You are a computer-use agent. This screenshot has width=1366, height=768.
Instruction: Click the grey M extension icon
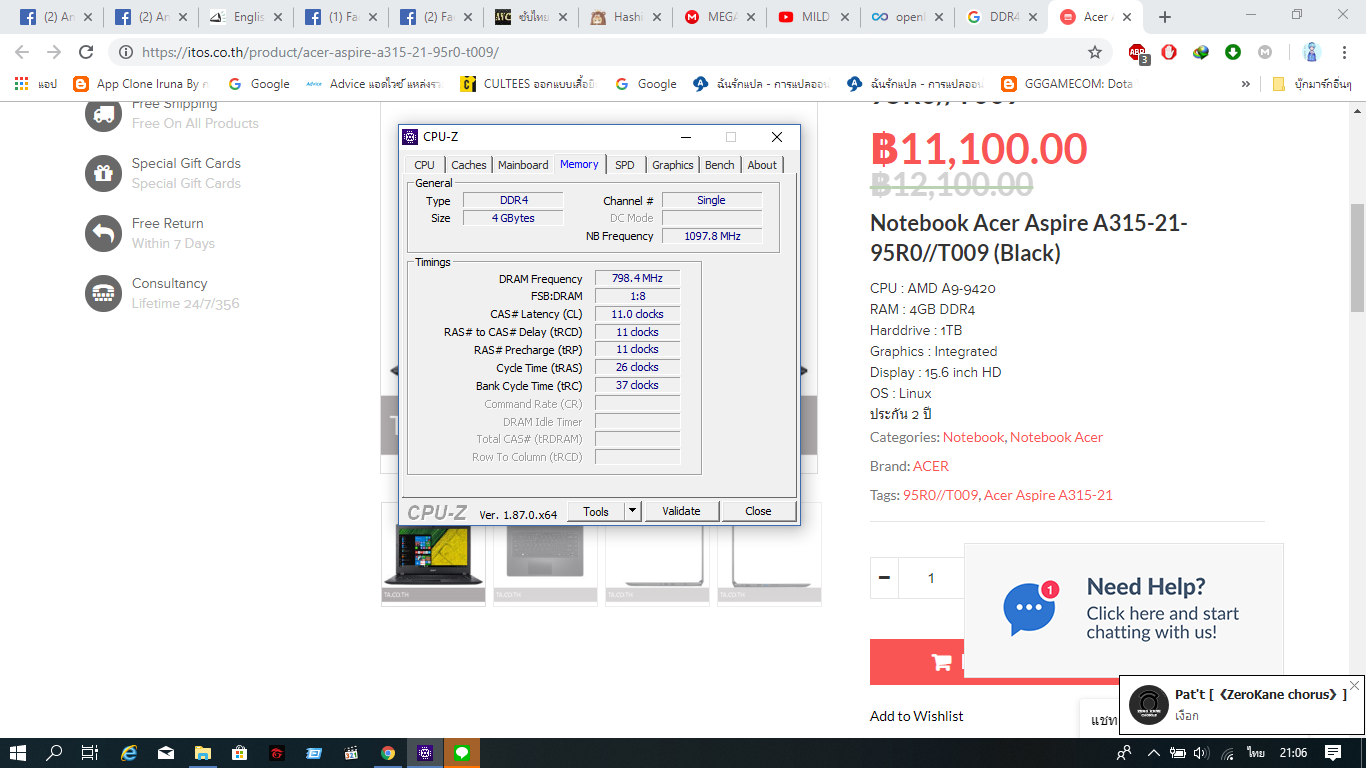click(1265, 52)
